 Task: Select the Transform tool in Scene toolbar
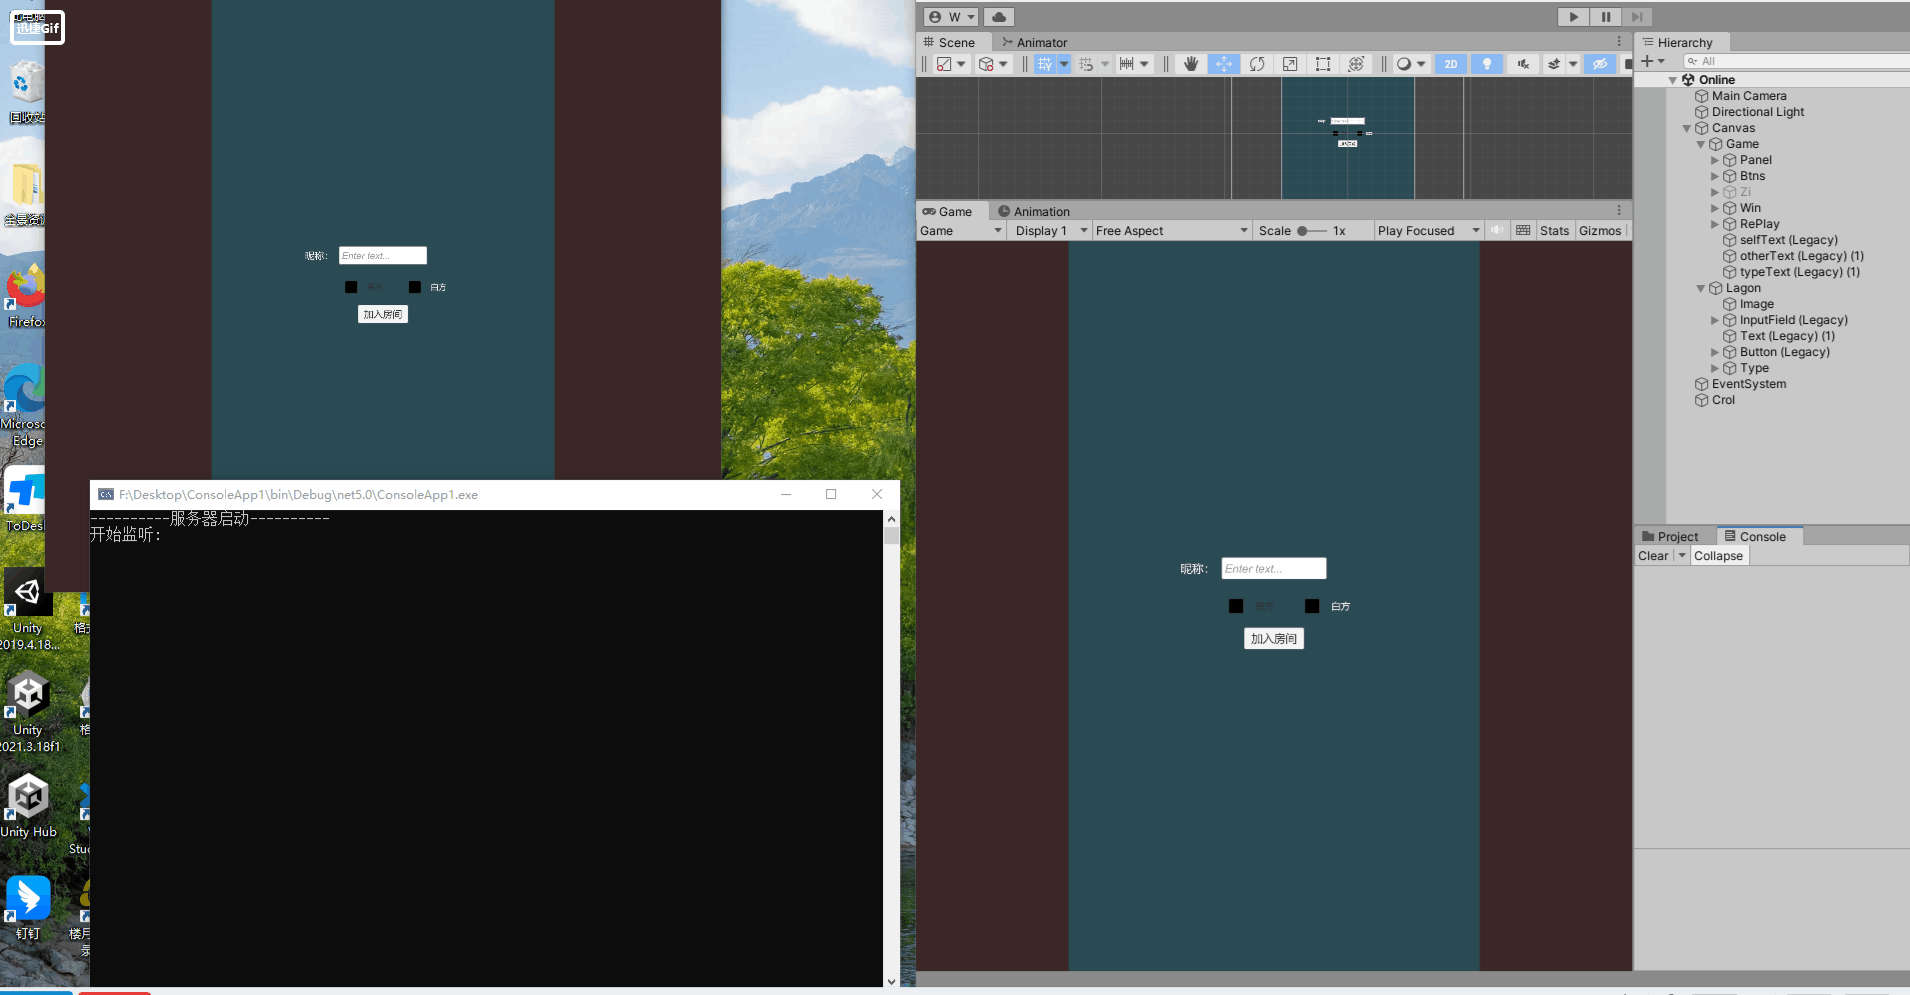click(x=1356, y=64)
